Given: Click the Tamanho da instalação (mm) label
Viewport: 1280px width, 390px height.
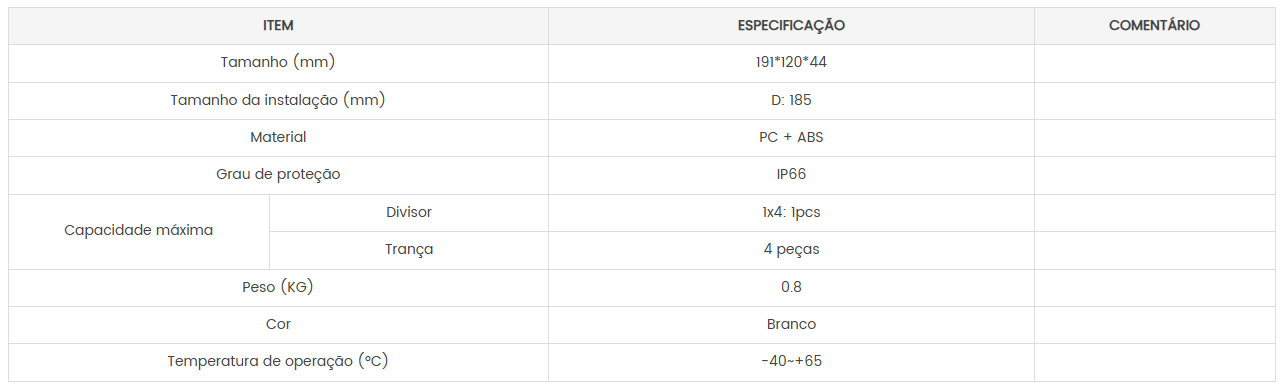Looking at the screenshot, I should click(x=278, y=100).
